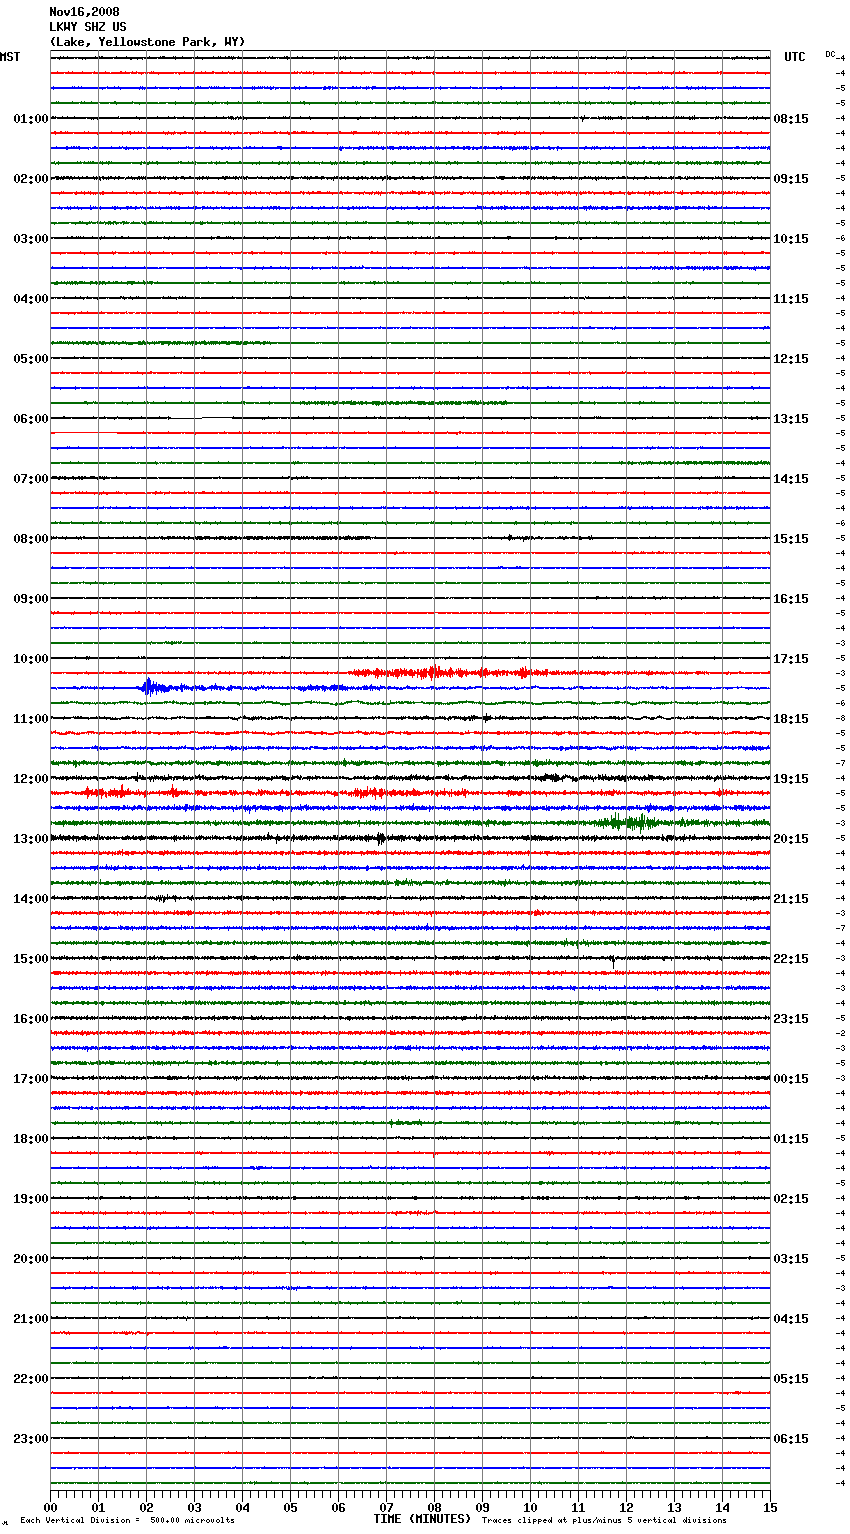Select the 20:00 MST time label
Image resolution: width=850 pixels, height=1534 pixels.
pyautogui.click(x=31, y=1259)
